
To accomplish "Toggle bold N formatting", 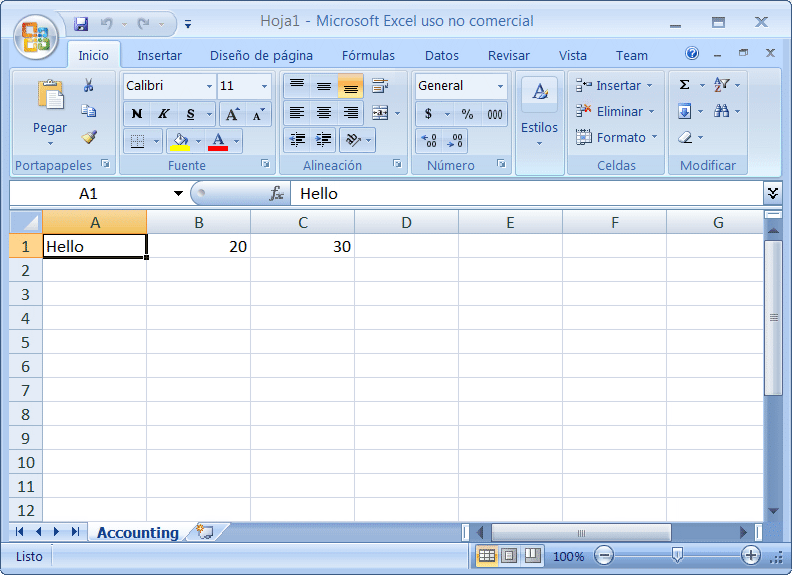I will [137, 114].
